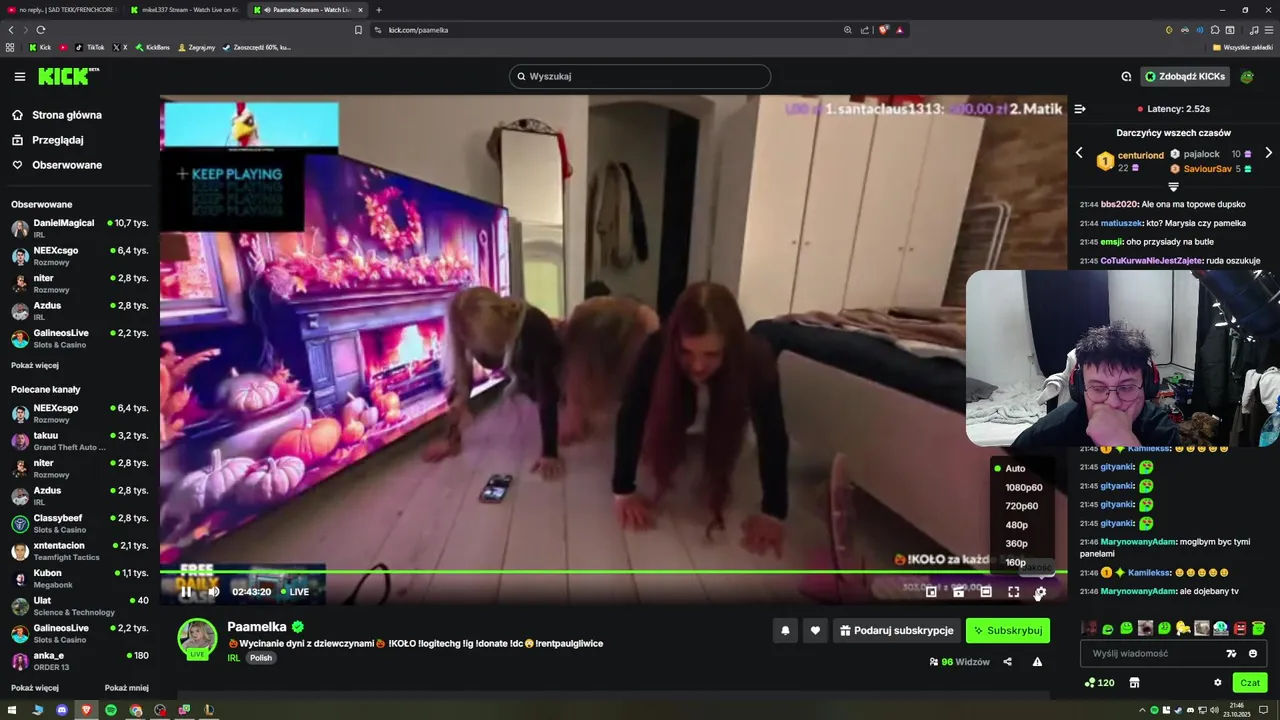Expand the gifters leaderboard chevron
1280x720 pixels.
[1174, 187]
